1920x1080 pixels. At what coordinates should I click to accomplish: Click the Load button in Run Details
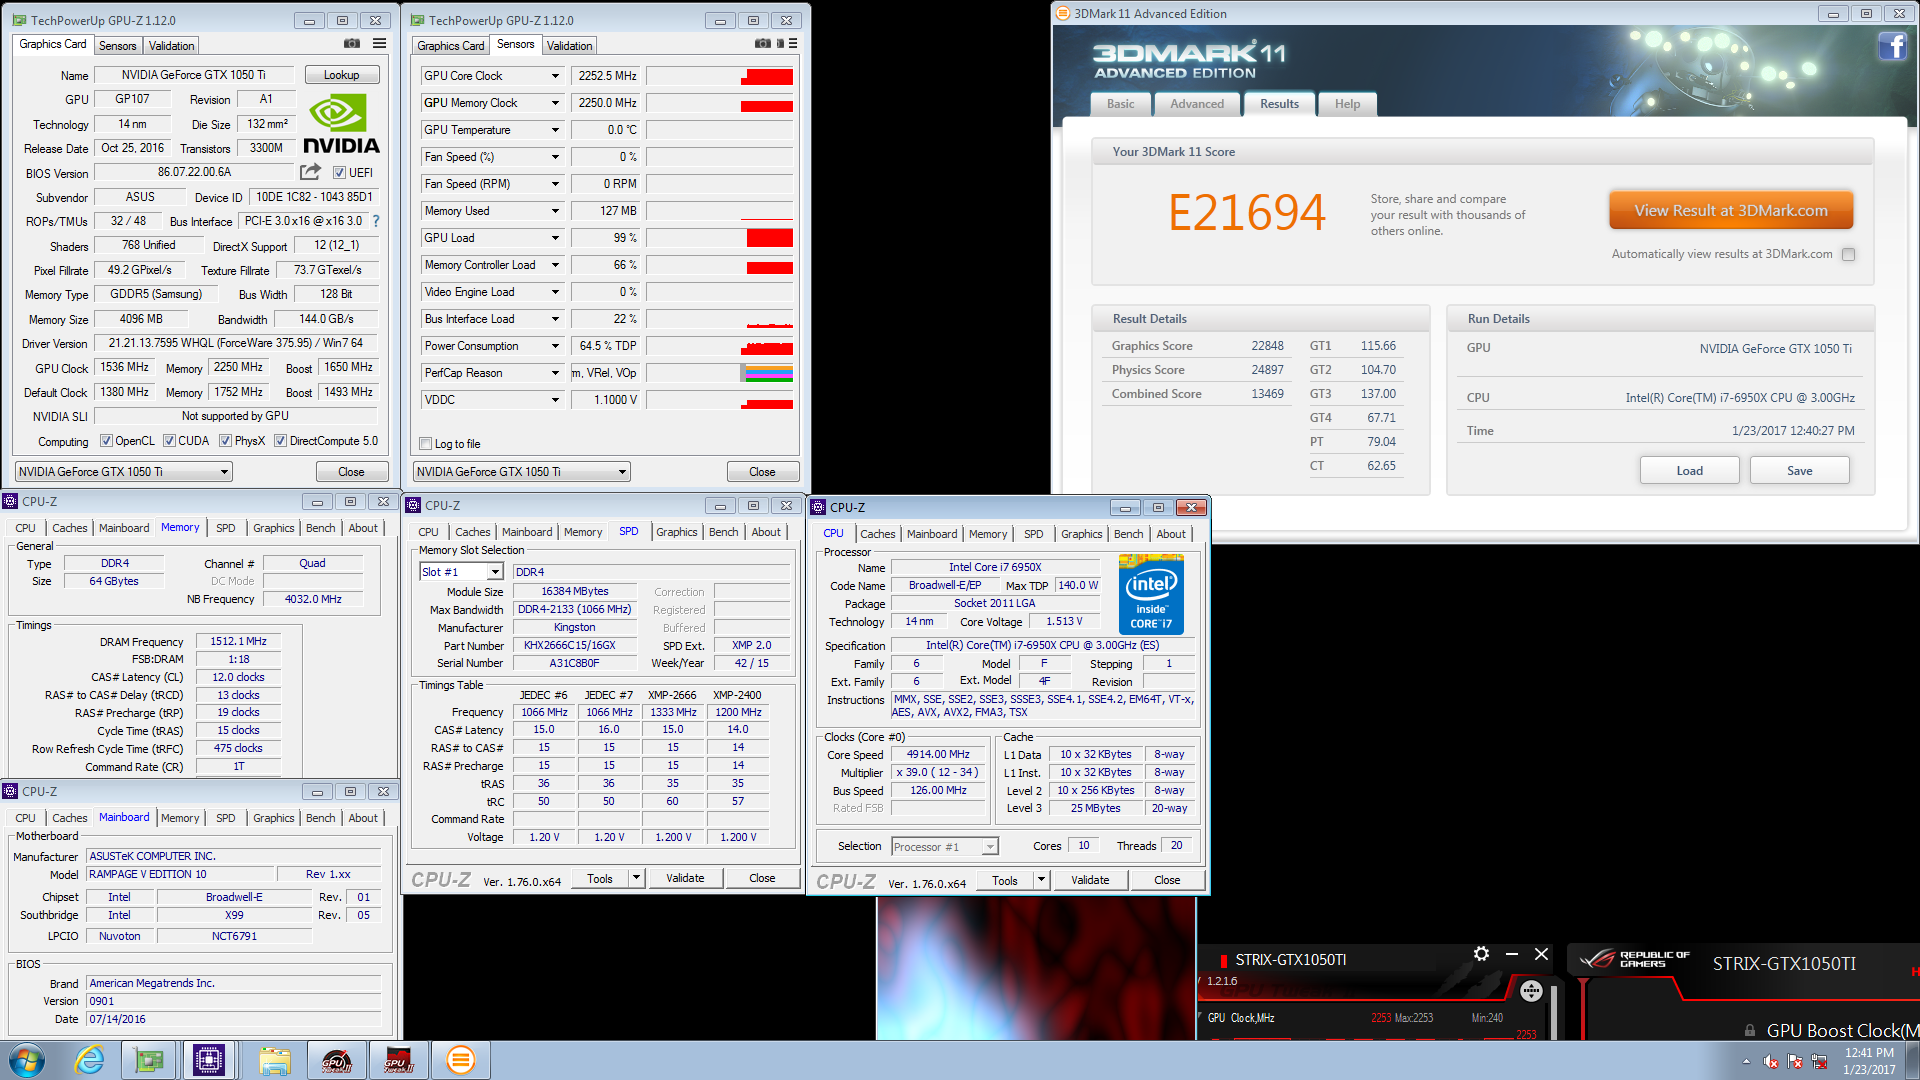(x=1689, y=471)
